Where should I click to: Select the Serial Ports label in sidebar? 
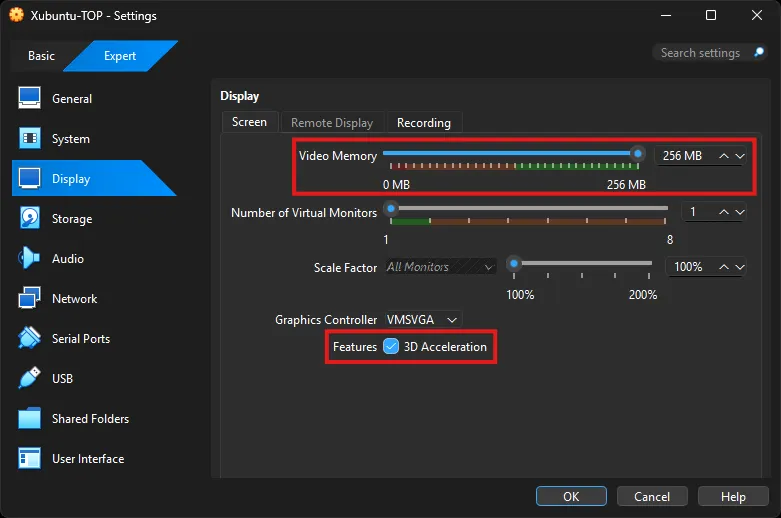81,339
